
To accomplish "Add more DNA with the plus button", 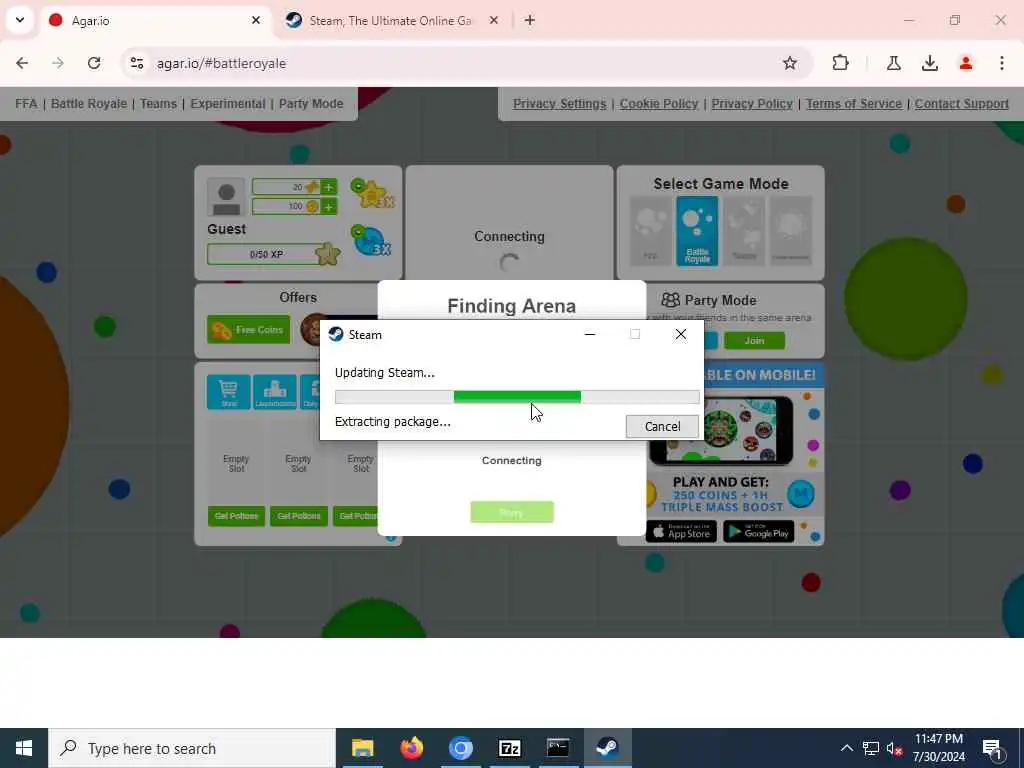I will point(328,187).
